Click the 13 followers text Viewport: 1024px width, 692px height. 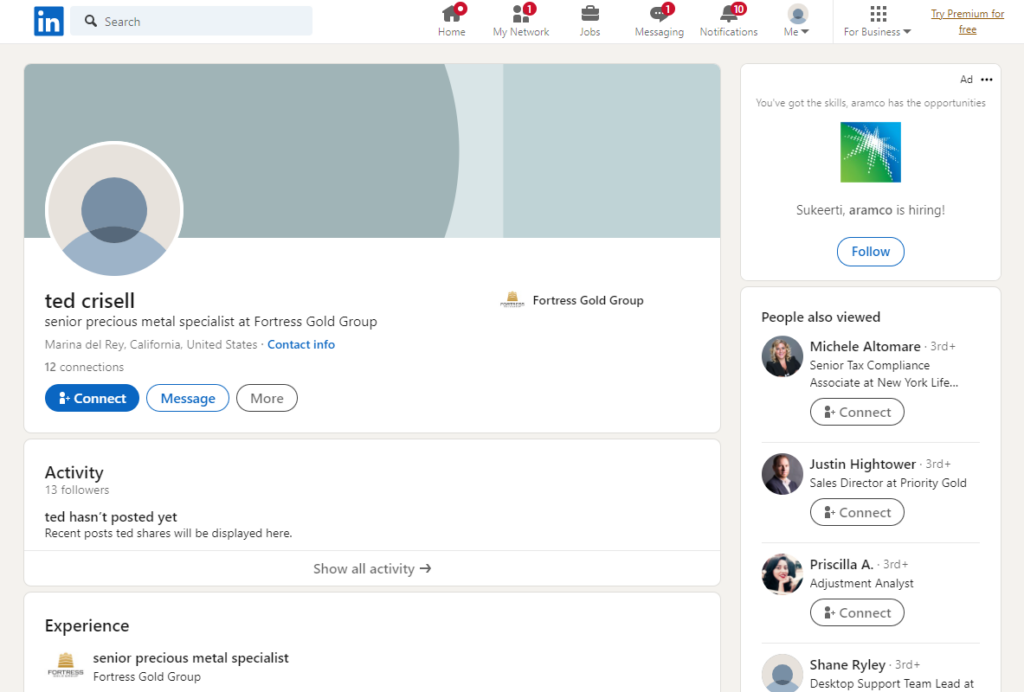(77, 490)
